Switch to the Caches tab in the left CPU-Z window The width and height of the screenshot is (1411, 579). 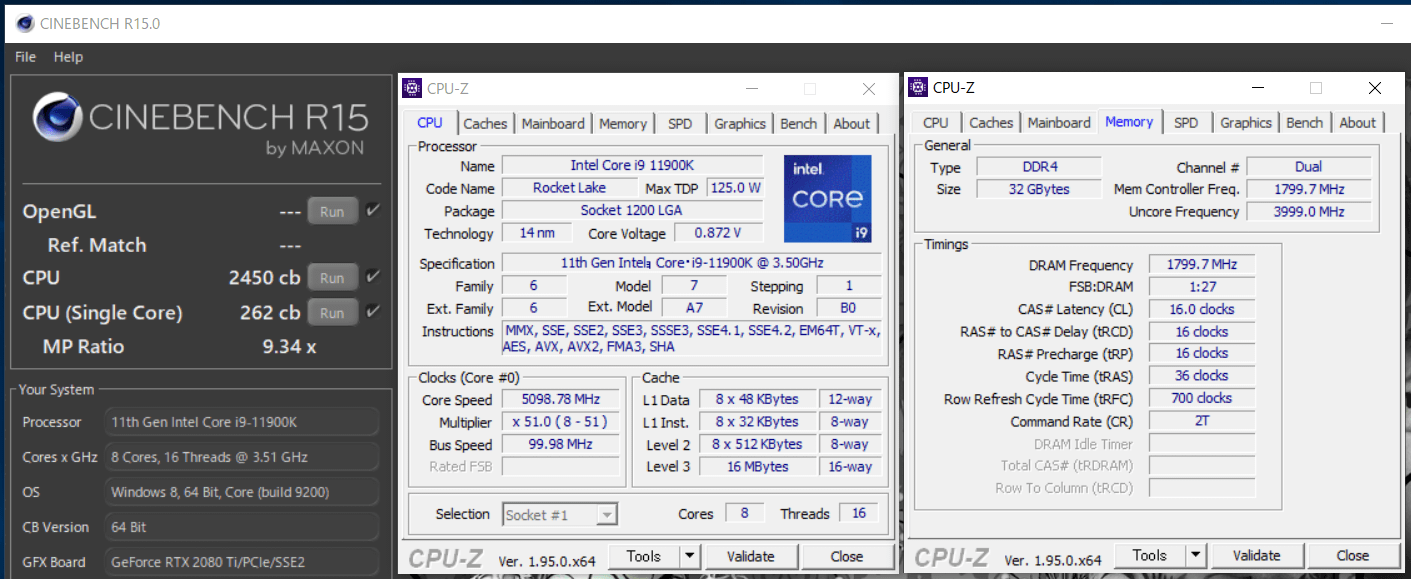485,124
